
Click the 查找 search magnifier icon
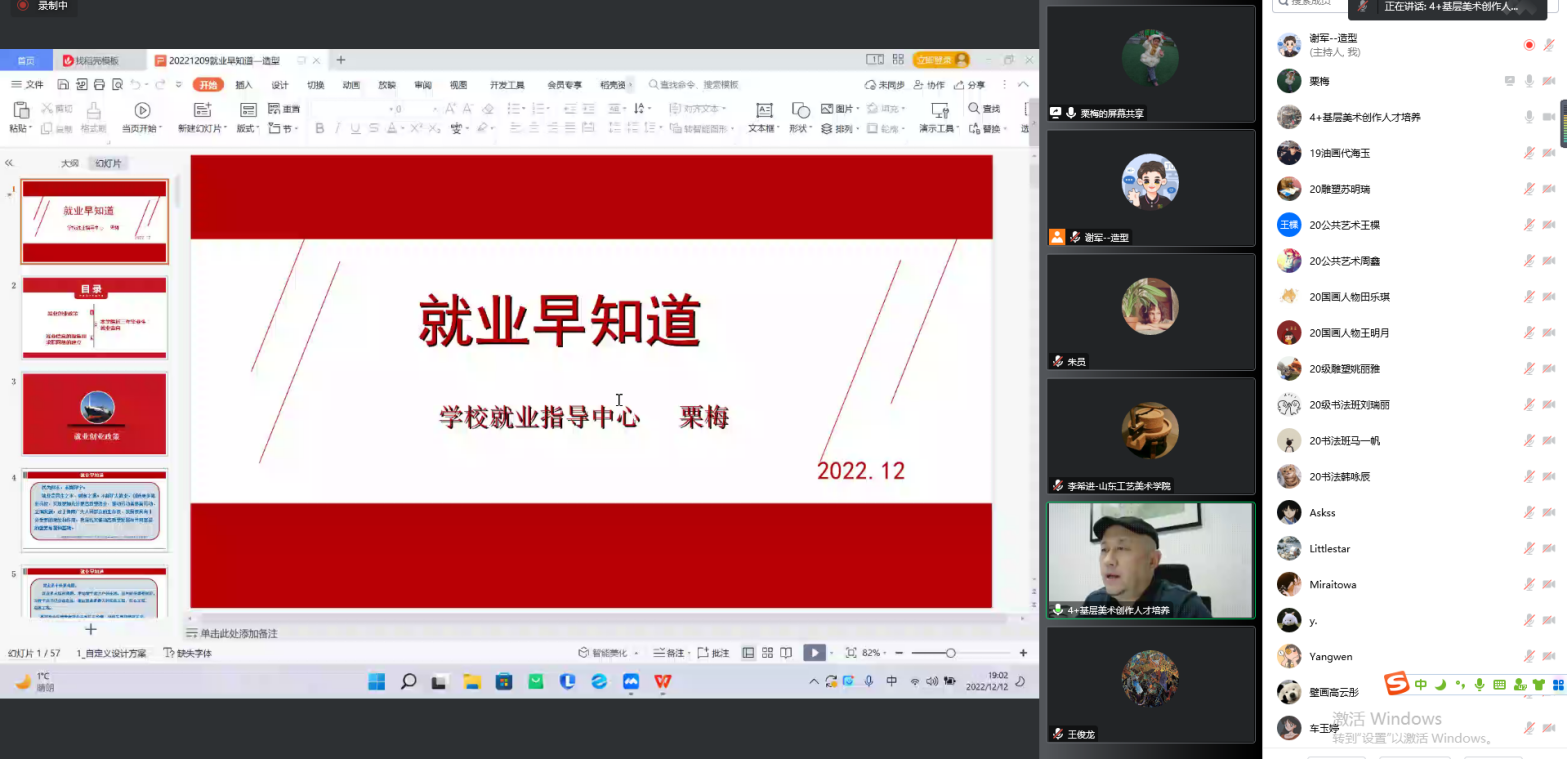coord(975,109)
